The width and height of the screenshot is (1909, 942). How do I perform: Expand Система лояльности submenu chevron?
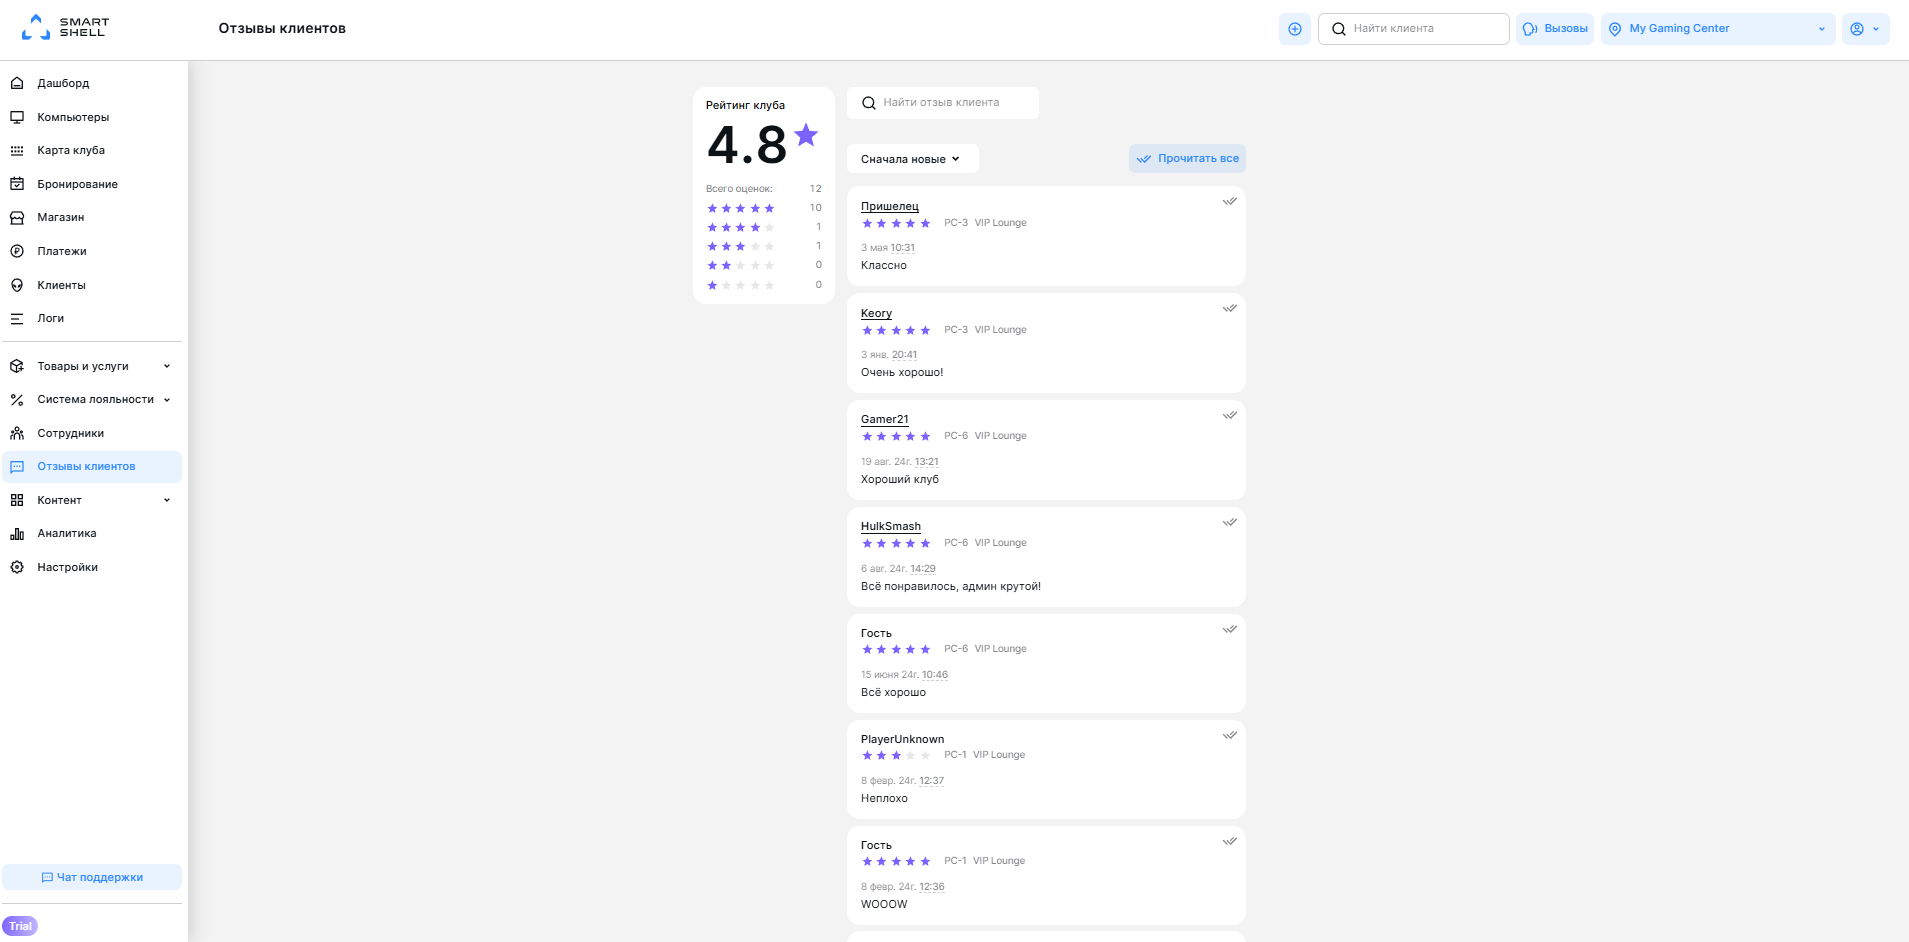(167, 399)
